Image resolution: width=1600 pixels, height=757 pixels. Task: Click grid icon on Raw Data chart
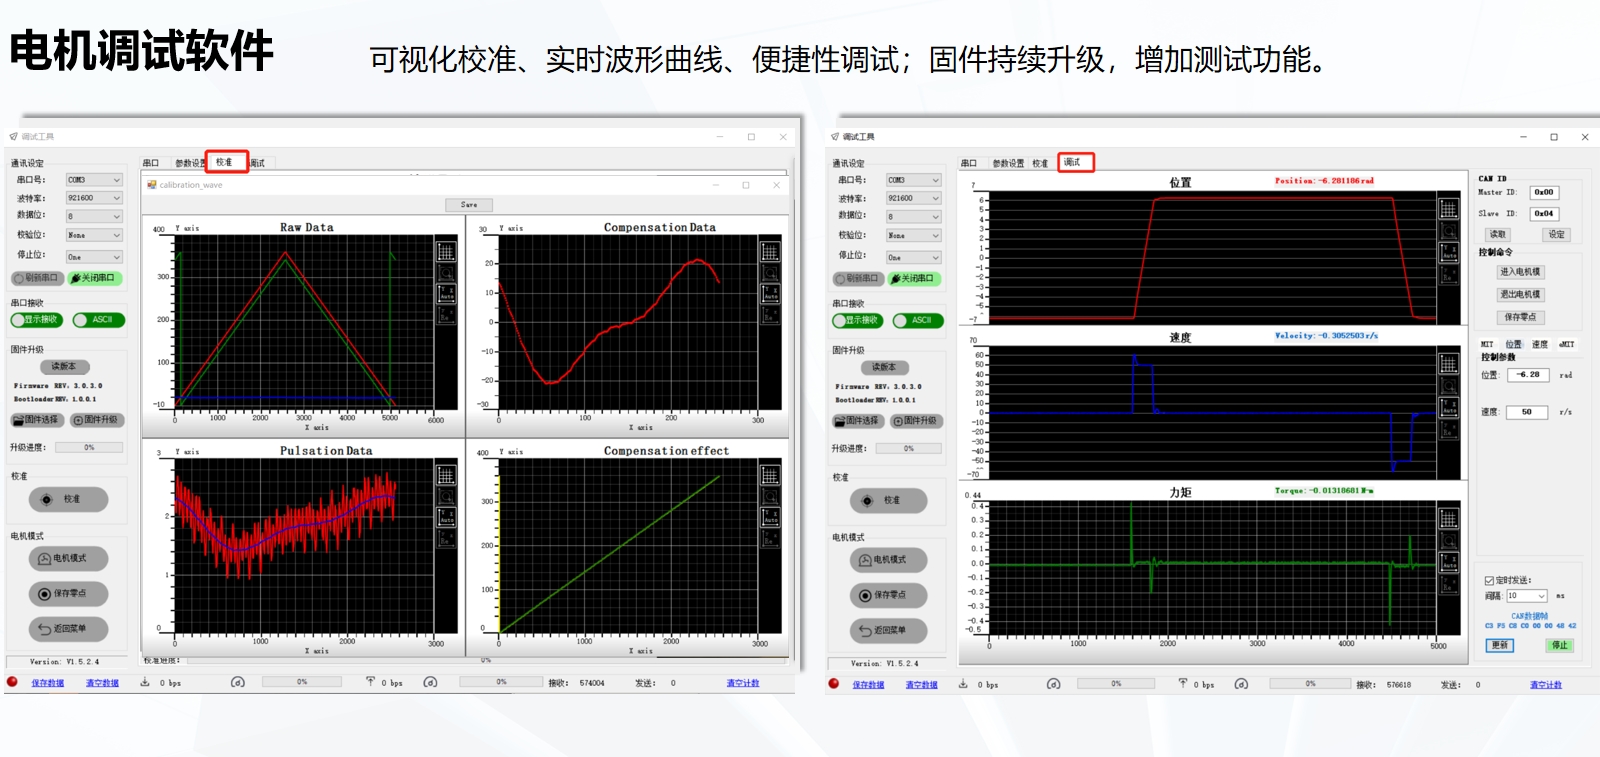coord(446,252)
